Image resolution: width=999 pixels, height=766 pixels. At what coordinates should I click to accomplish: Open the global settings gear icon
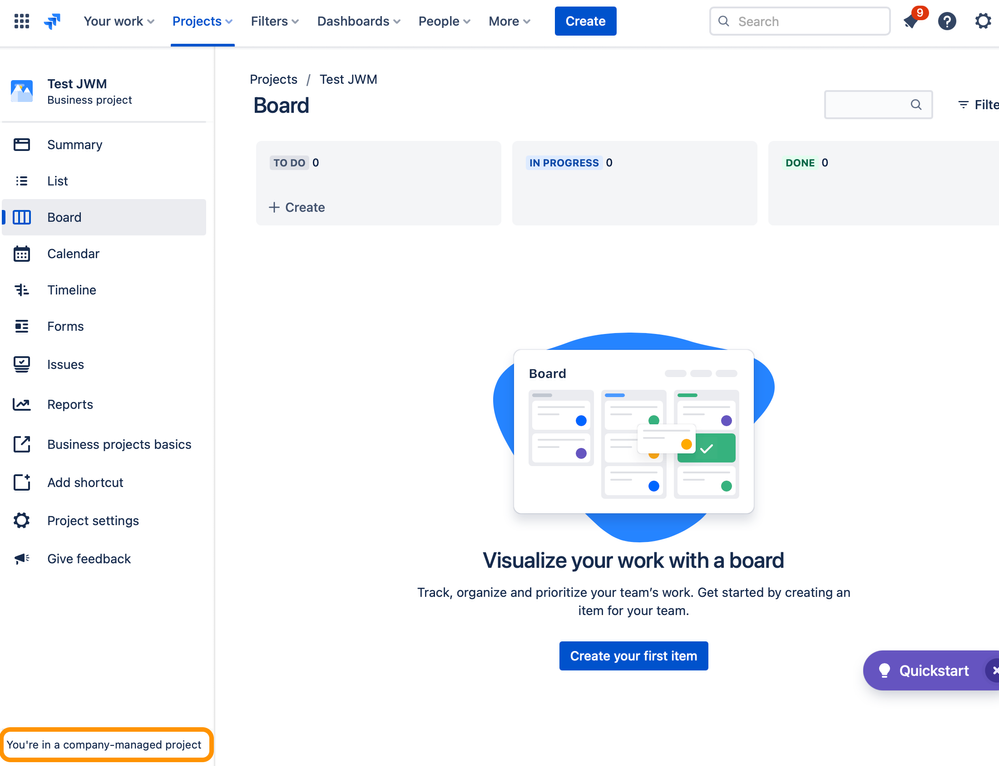point(983,21)
